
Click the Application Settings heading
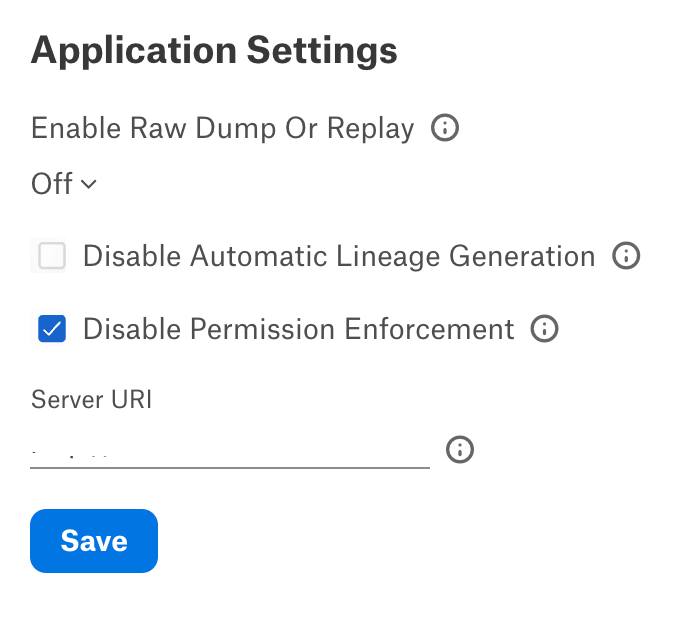[x=214, y=51]
